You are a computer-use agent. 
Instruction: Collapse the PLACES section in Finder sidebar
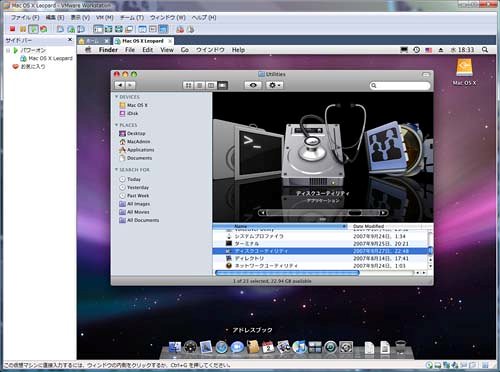click(x=116, y=125)
